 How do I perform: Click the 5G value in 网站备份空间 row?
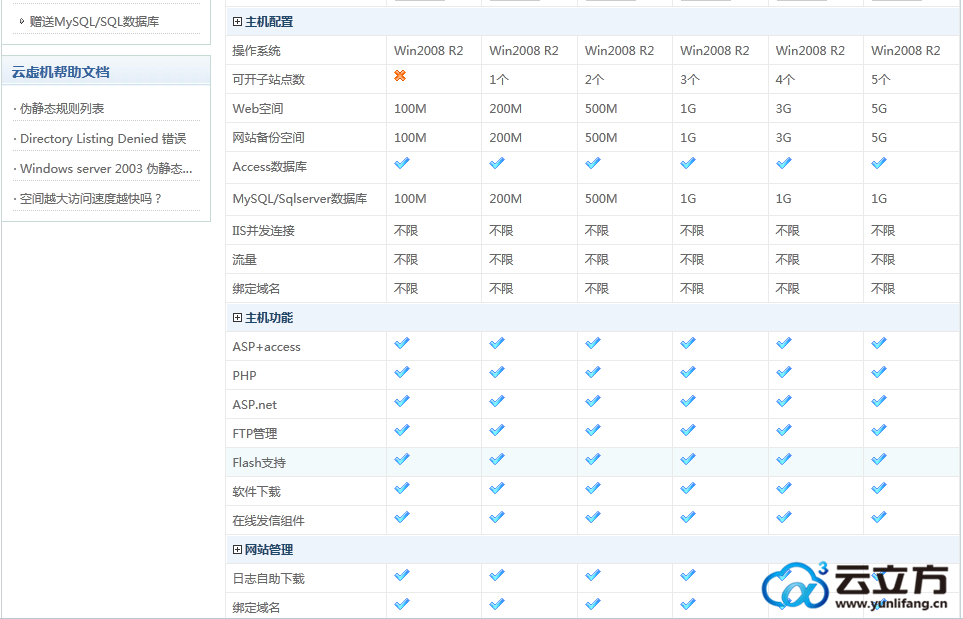(879, 138)
